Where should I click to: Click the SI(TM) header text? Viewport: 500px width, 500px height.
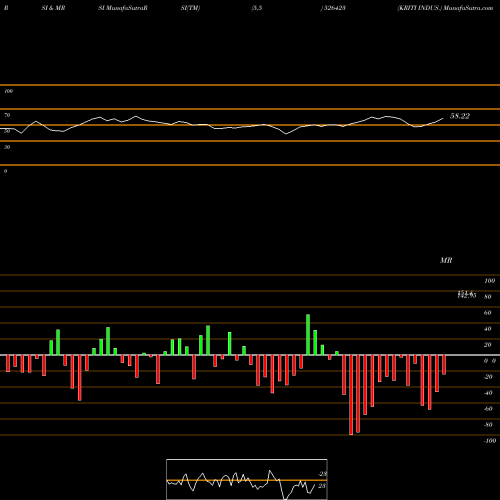[x=190, y=8]
